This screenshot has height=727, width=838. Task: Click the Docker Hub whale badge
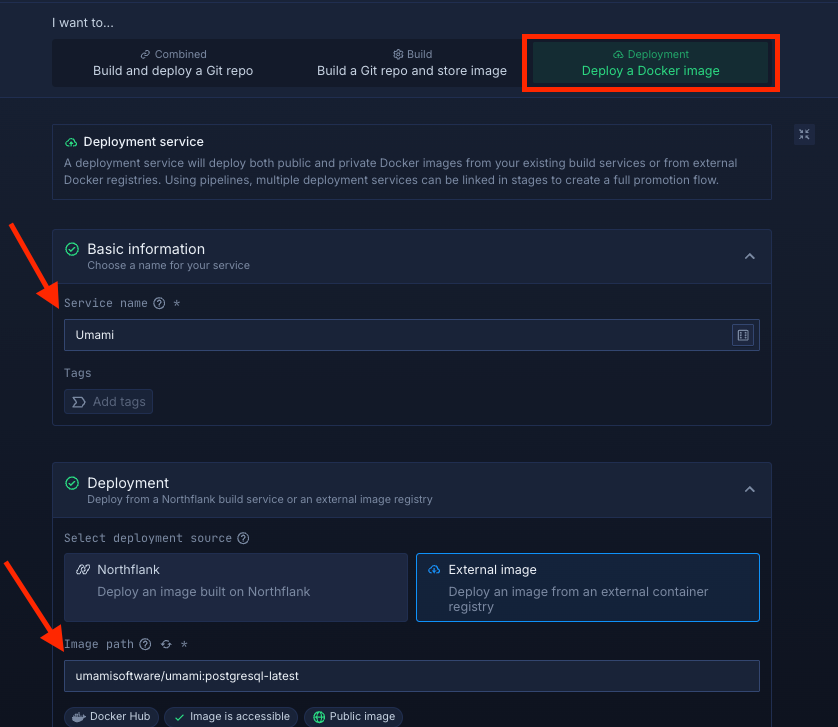tap(110, 716)
